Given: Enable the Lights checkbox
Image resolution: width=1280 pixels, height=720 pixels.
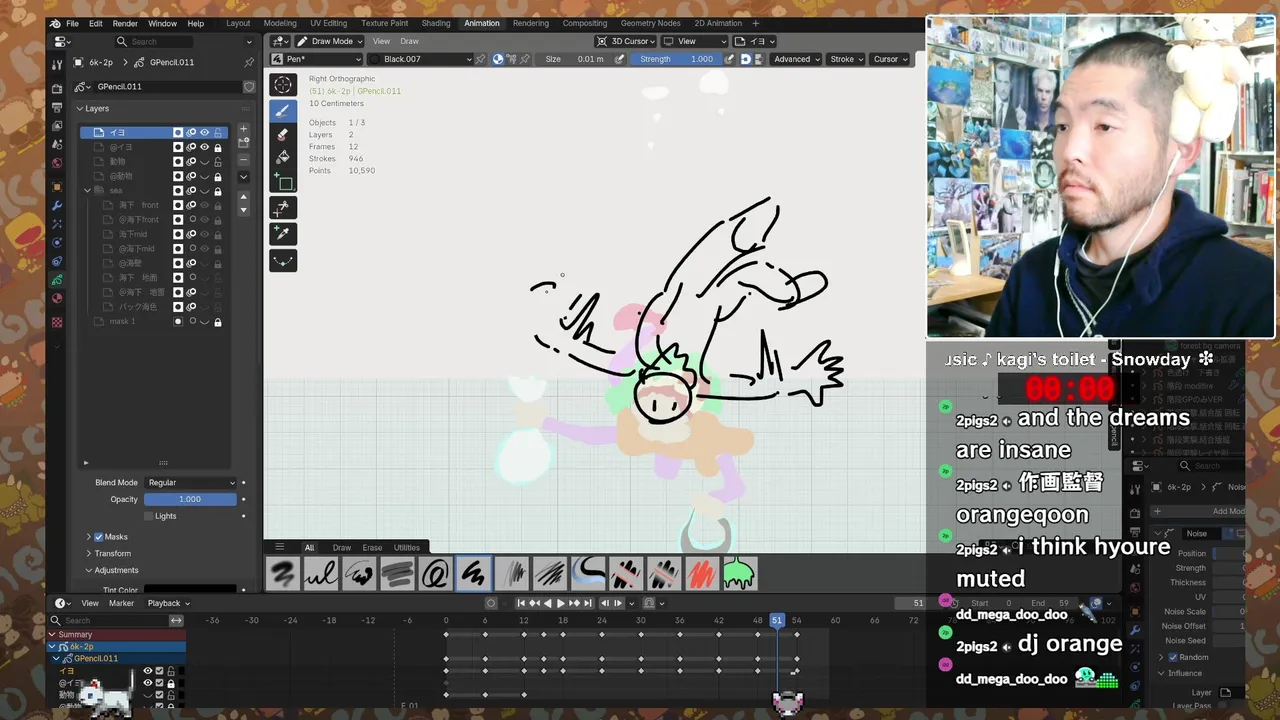Looking at the screenshot, I should [x=149, y=516].
